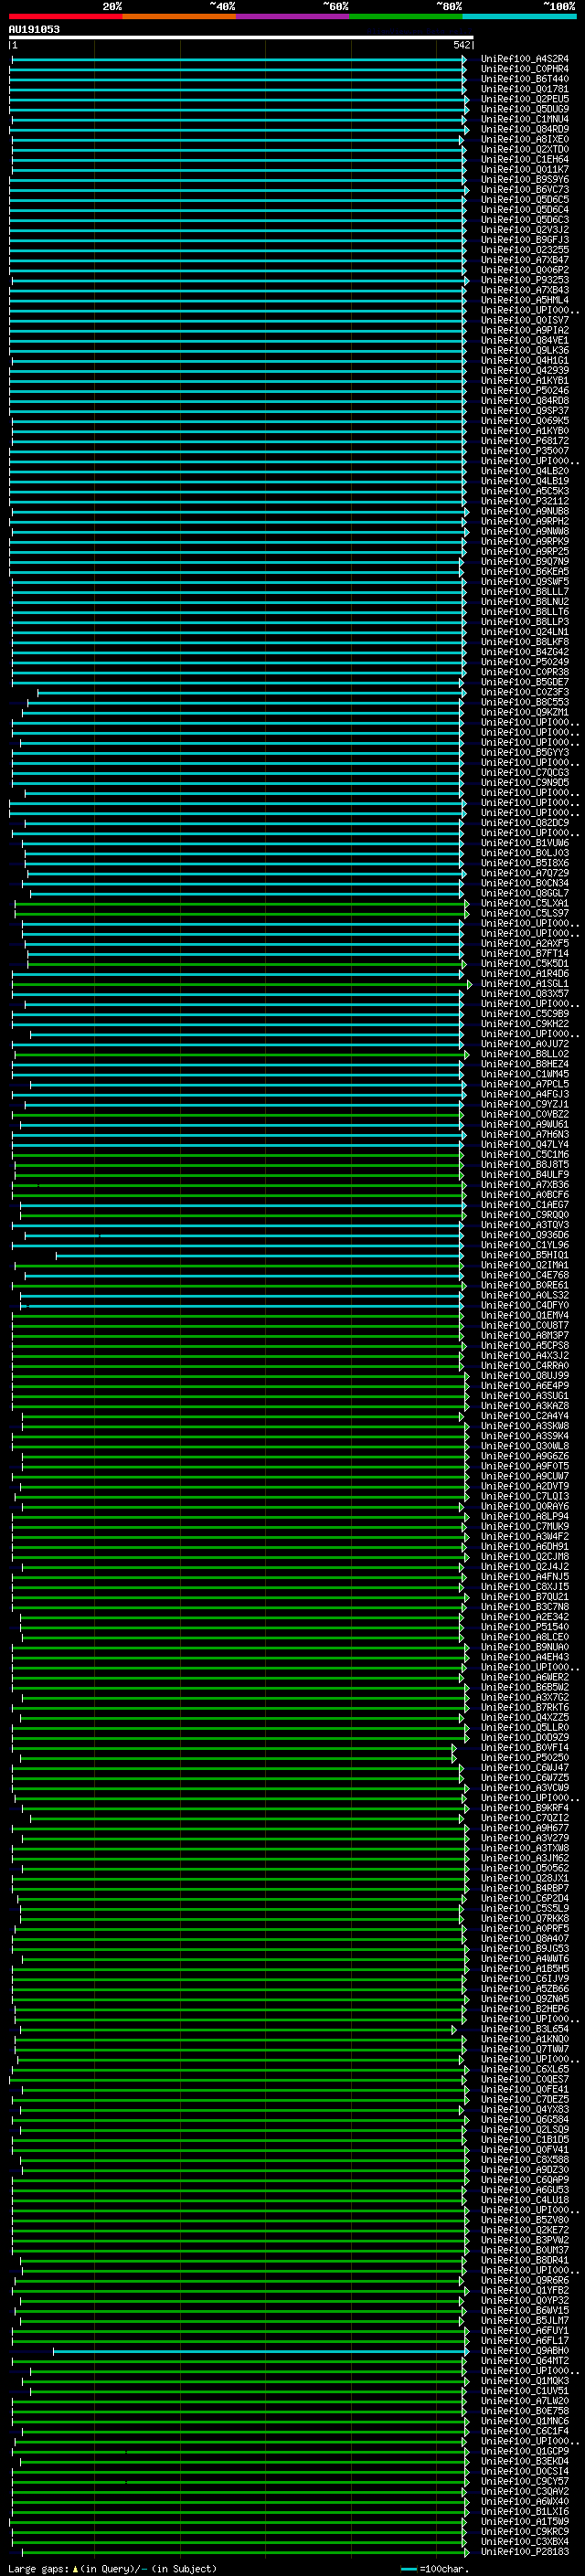
Task: Open hit UniRef100_B0VFI4
Action: (524, 1748)
